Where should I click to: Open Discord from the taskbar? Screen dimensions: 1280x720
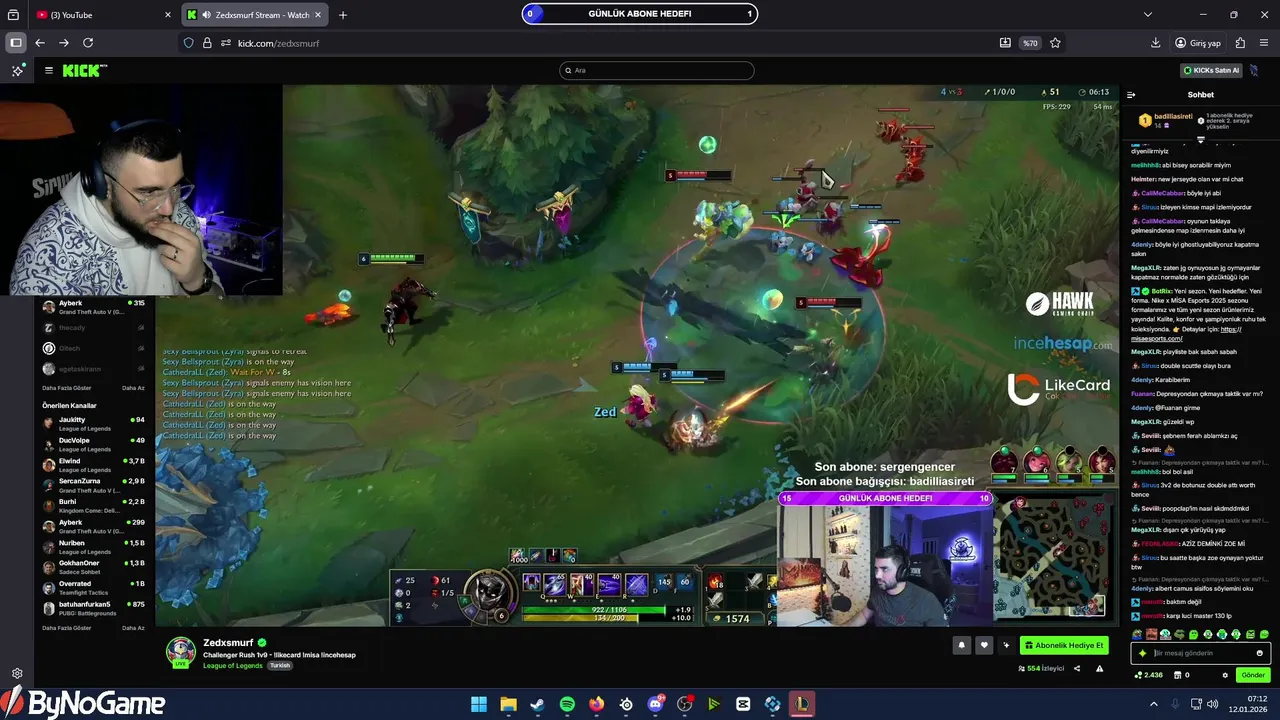point(656,704)
